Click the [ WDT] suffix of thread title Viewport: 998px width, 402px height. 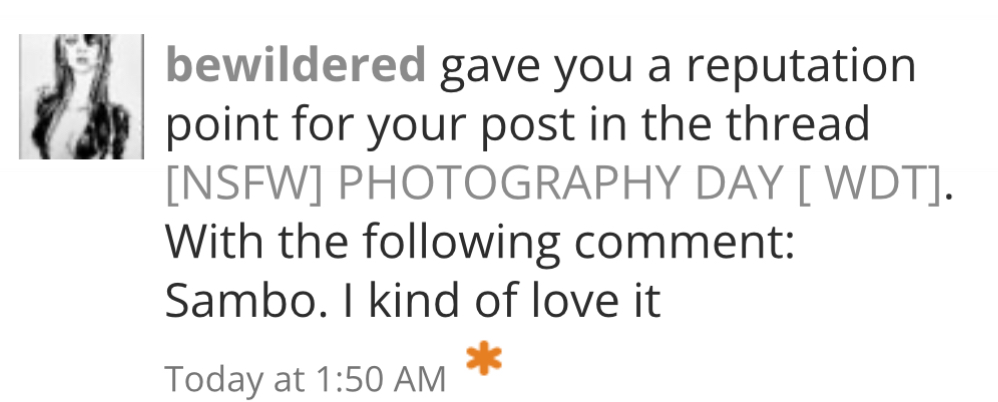point(863,183)
